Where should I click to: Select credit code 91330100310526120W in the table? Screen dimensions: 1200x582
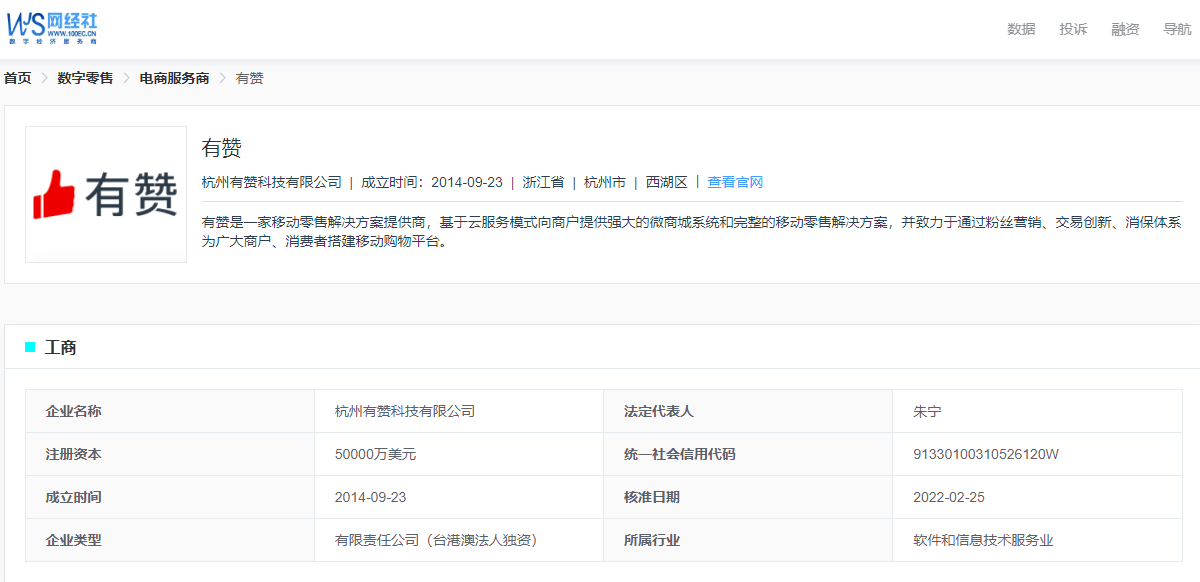pos(985,454)
